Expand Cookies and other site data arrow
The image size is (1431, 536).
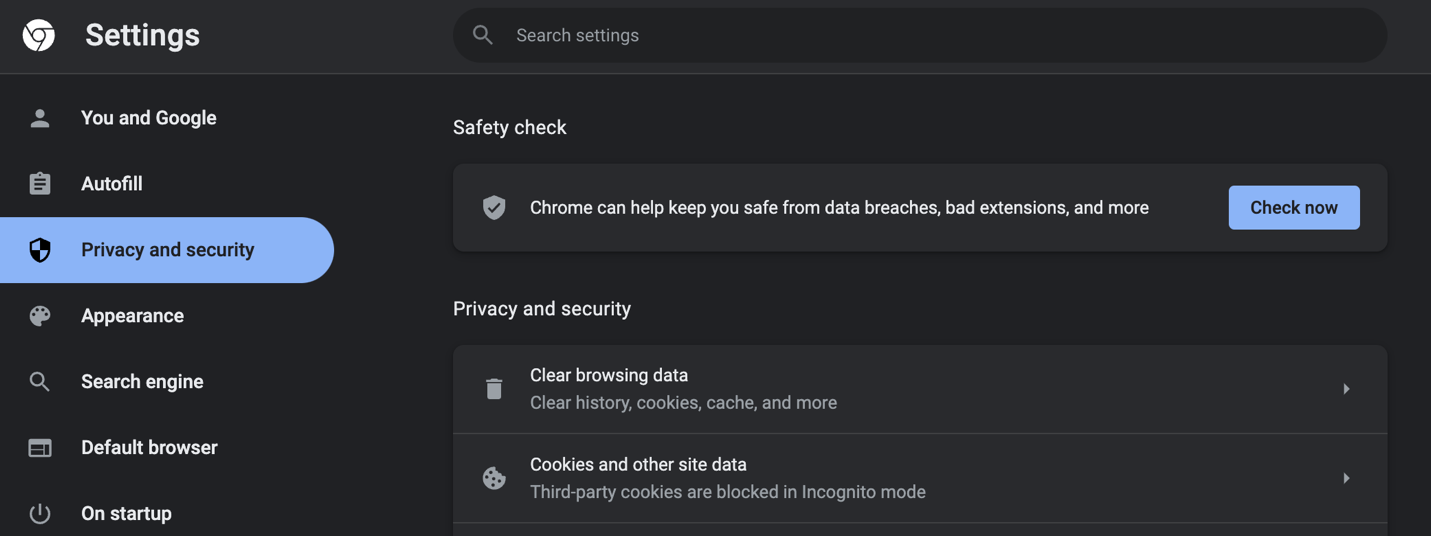coord(1346,478)
